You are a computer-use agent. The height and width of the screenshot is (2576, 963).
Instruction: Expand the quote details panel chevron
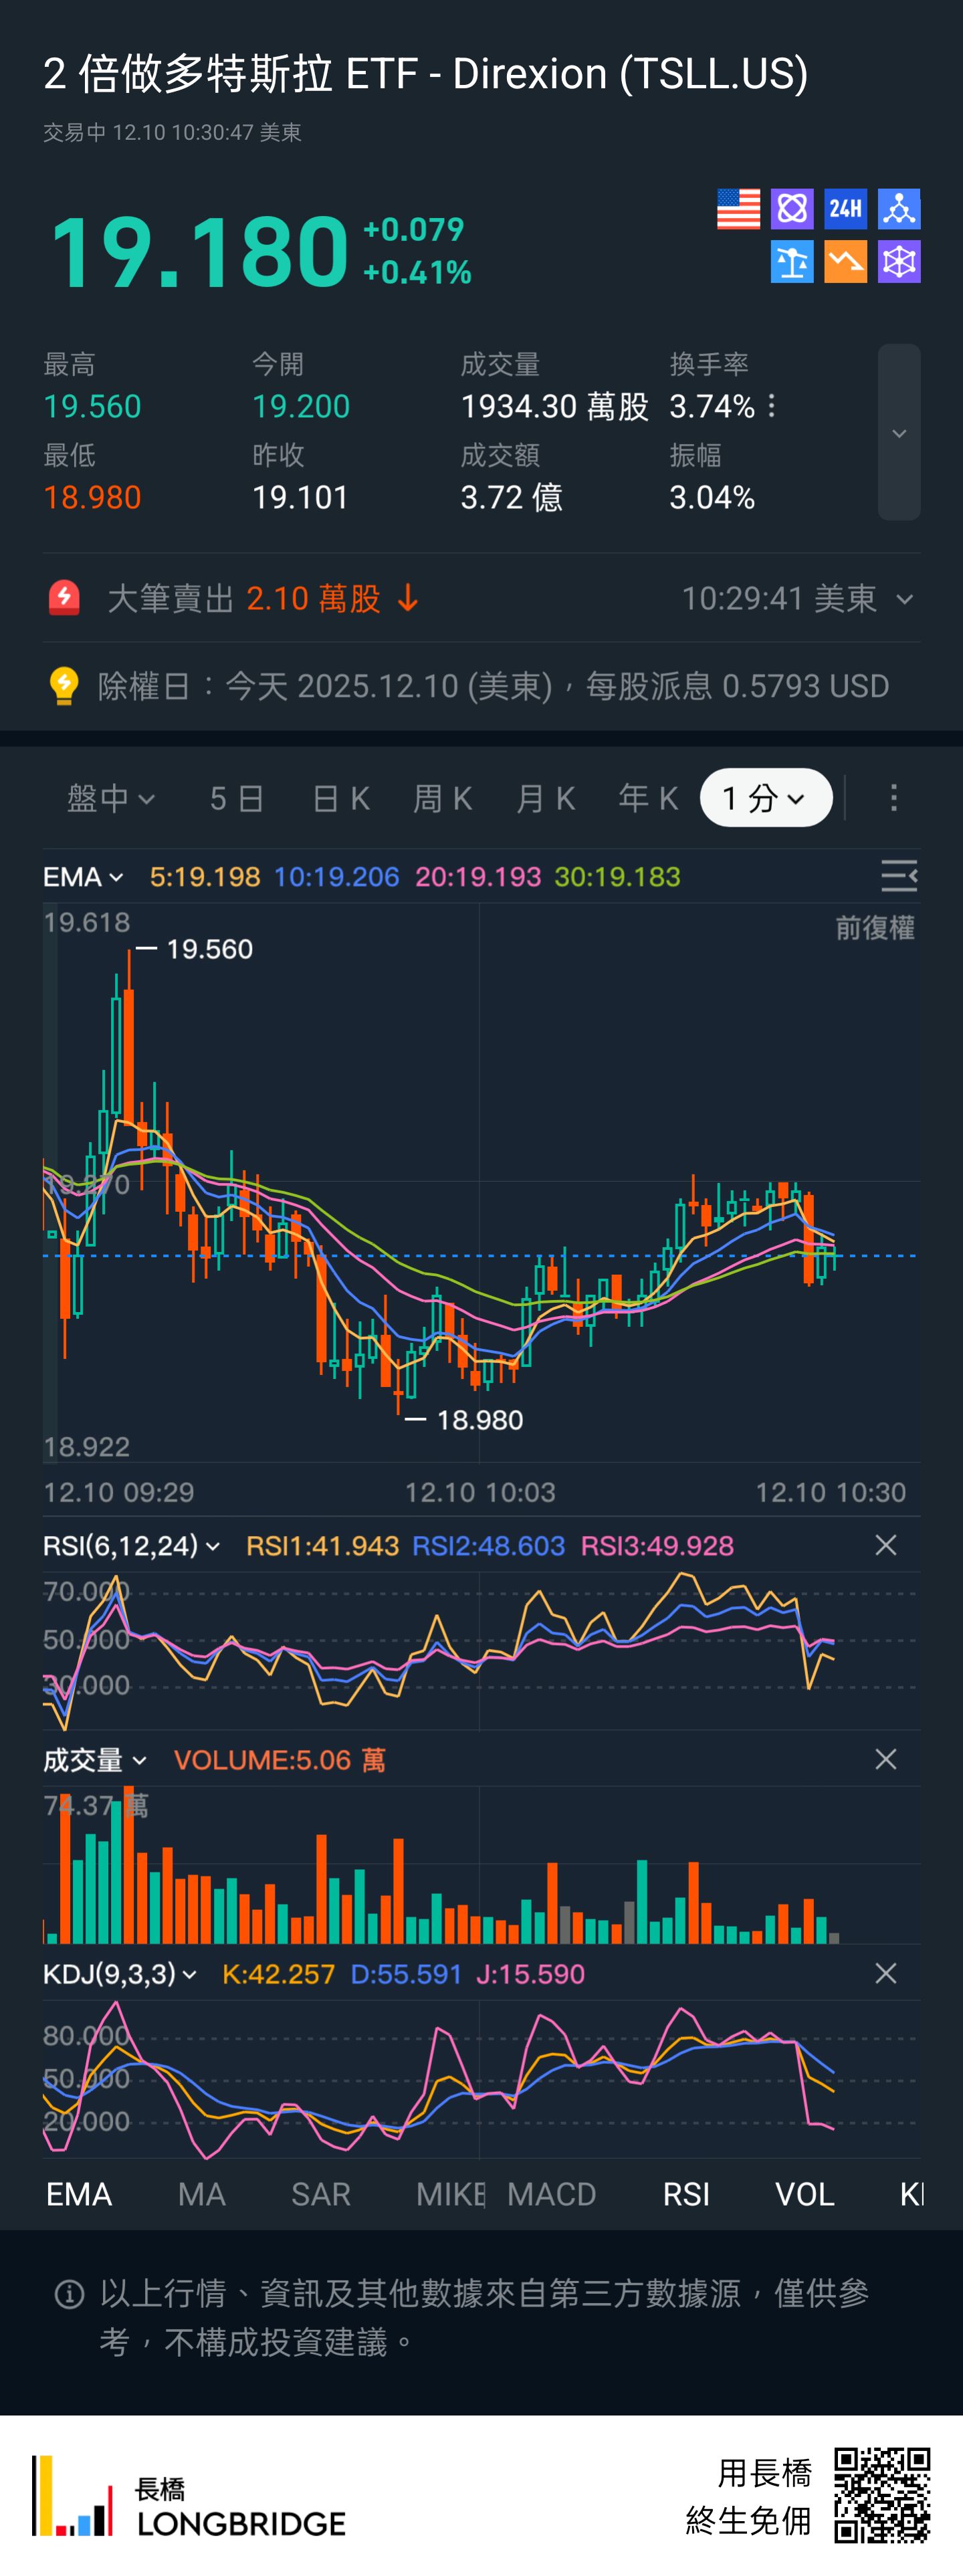(898, 432)
